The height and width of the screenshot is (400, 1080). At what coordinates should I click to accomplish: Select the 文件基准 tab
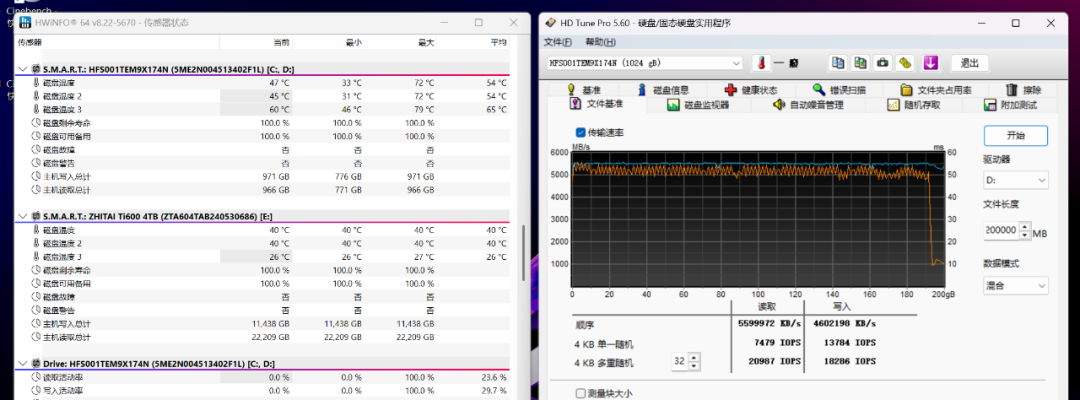coord(596,104)
